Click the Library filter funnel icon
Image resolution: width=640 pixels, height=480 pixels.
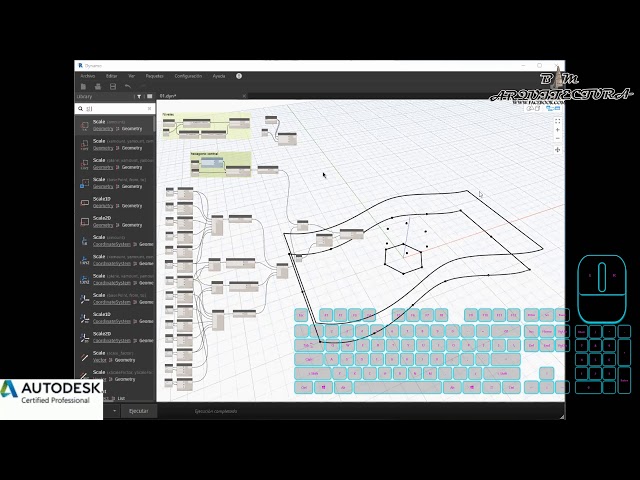point(139,97)
